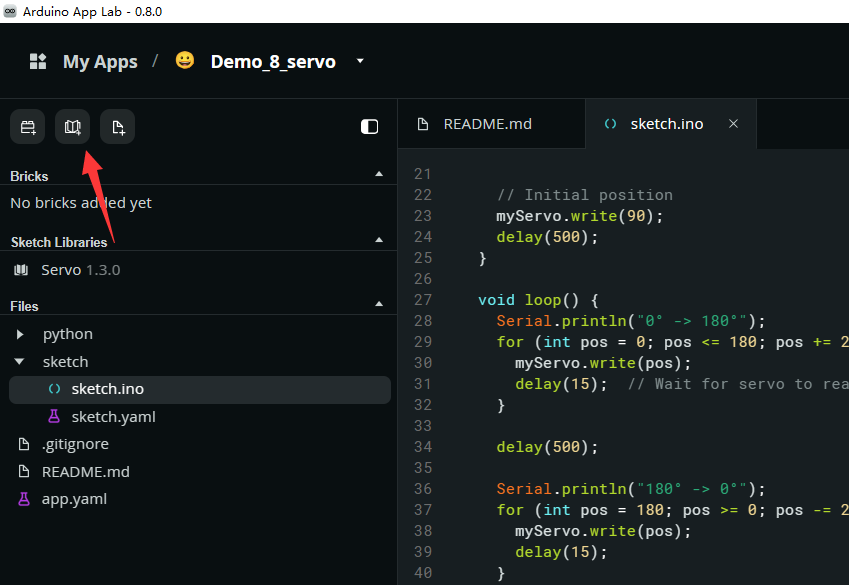Collapse the Bricks section
Screen dimensions: 849x585
tap(379, 174)
